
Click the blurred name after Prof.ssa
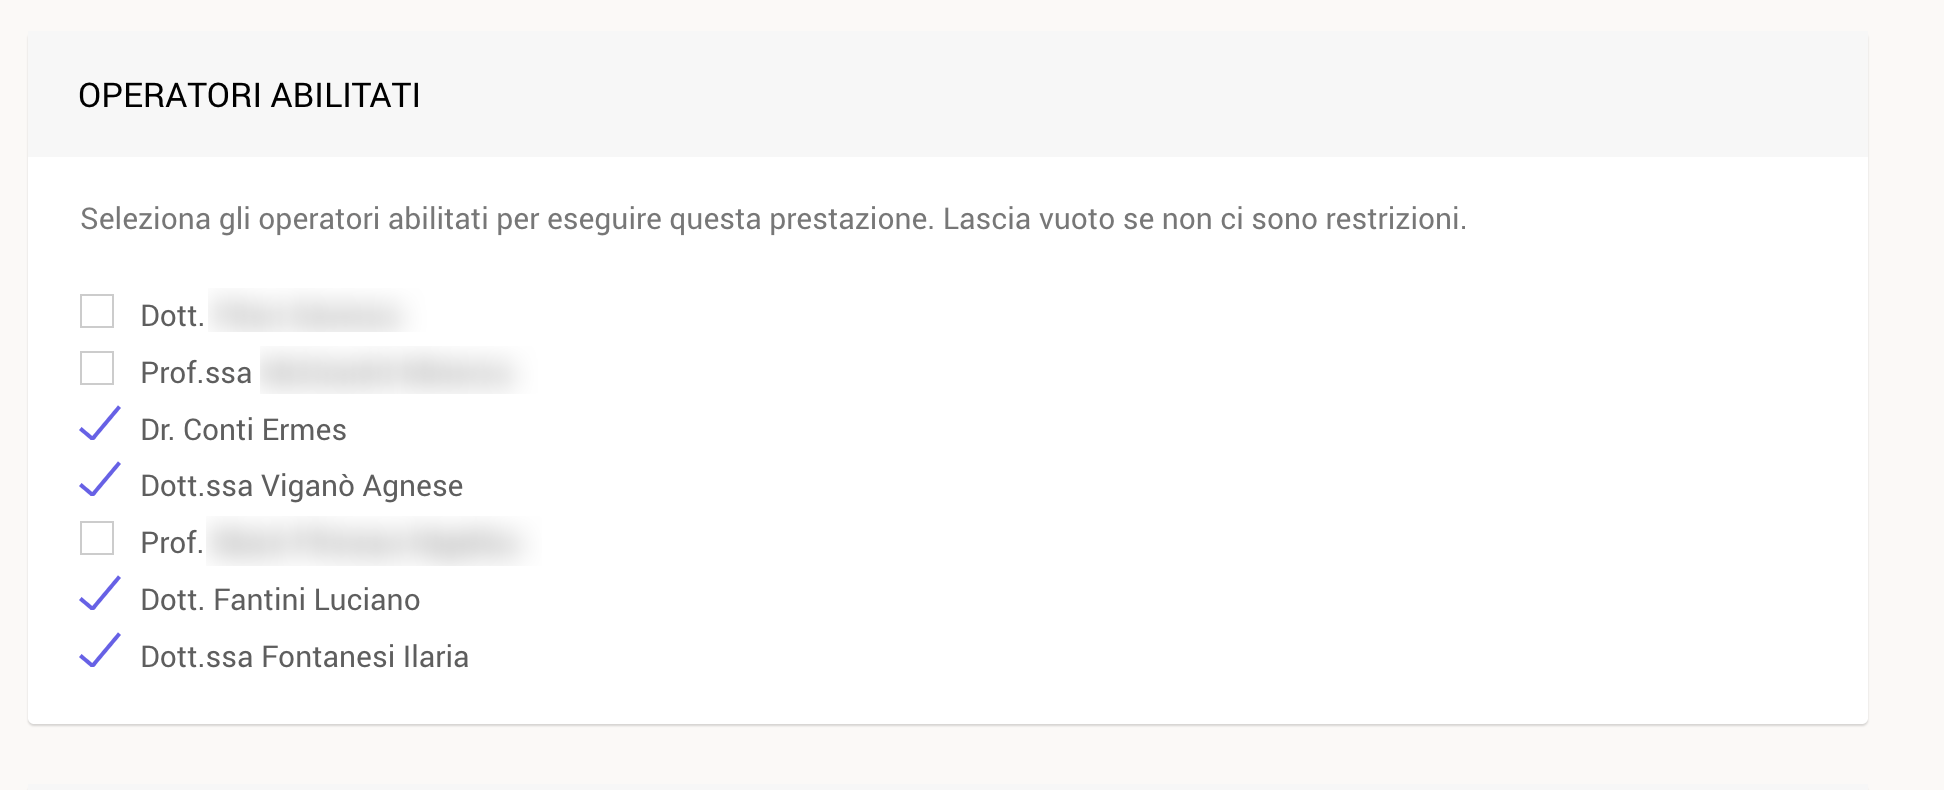tap(392, 372)
